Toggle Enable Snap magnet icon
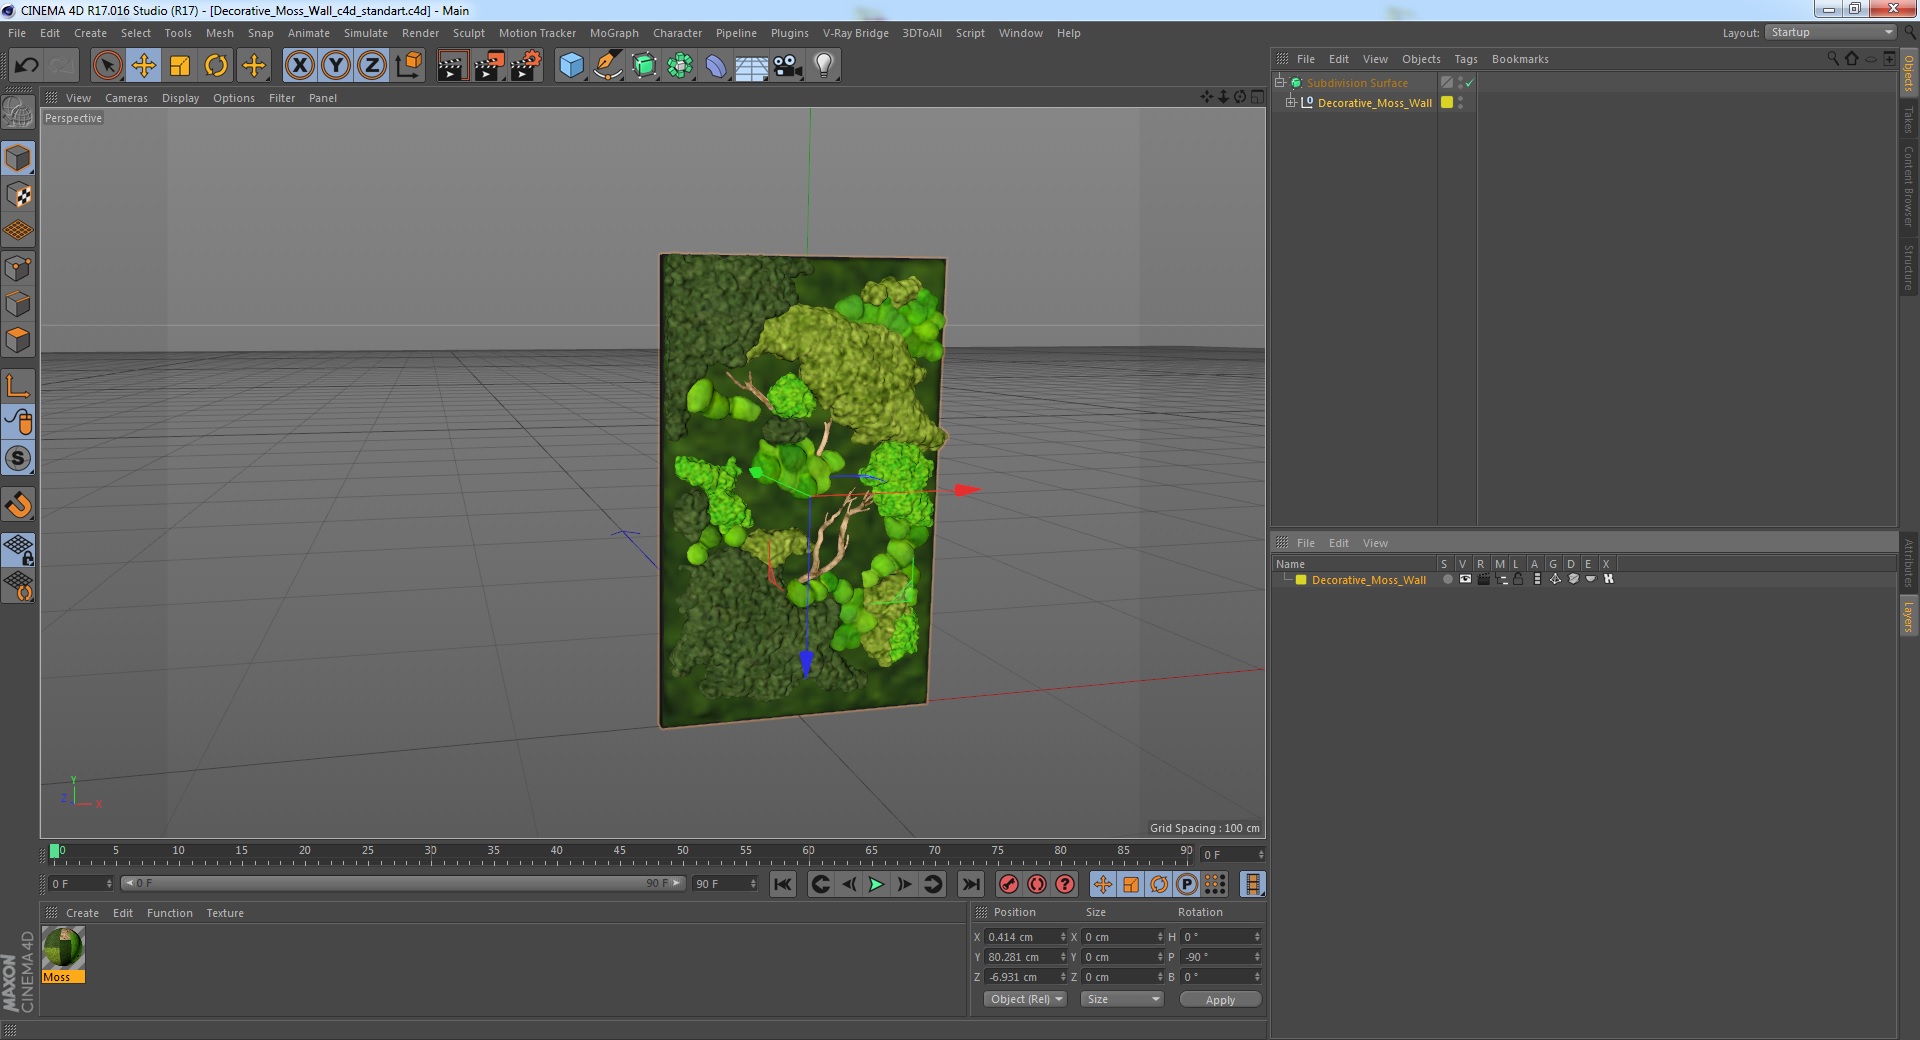The image size is (1920, 1040). coord(18,505)
